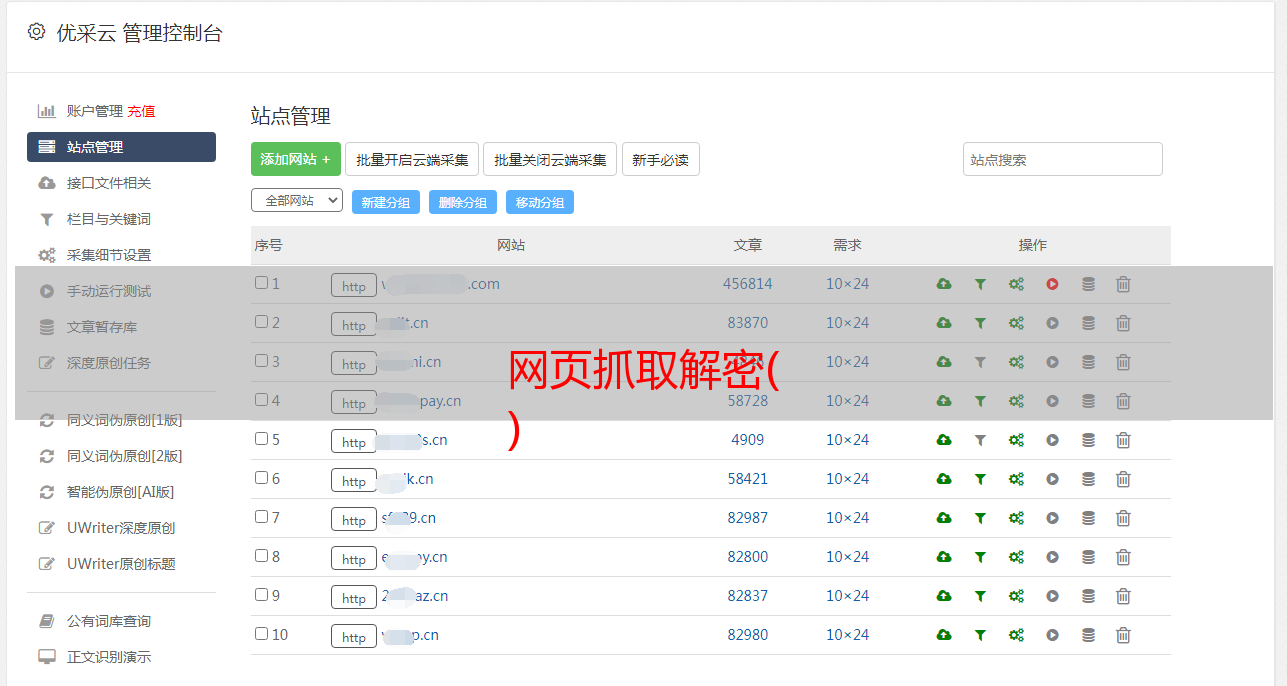Click the trash icon in row 10

pos(1123,635)
